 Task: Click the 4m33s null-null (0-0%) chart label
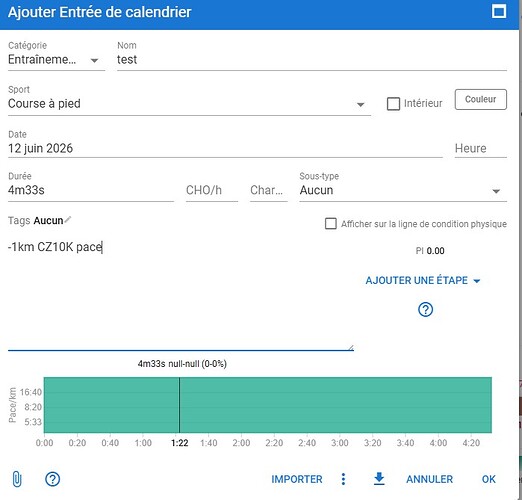point(182,364)
